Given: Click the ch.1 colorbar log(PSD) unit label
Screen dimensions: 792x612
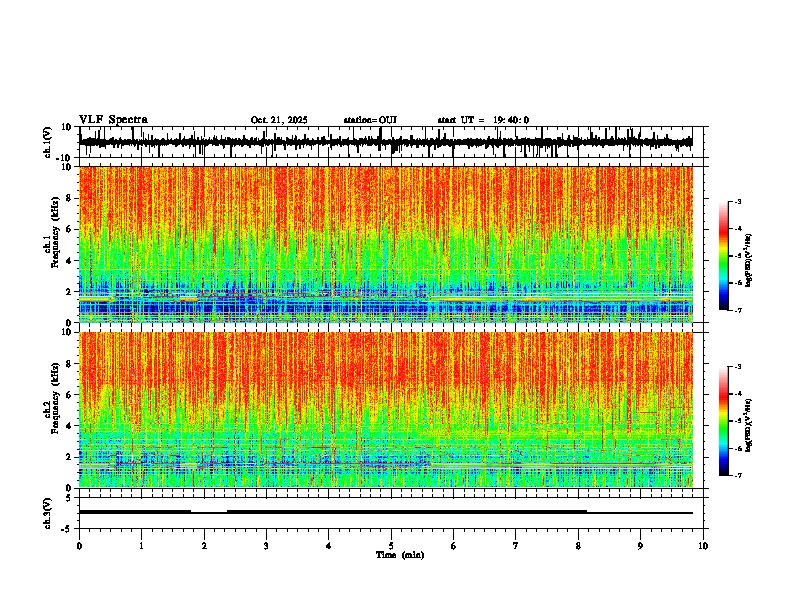Looking at the screenshot, I should pyautogui.click(x=749, y=260).
